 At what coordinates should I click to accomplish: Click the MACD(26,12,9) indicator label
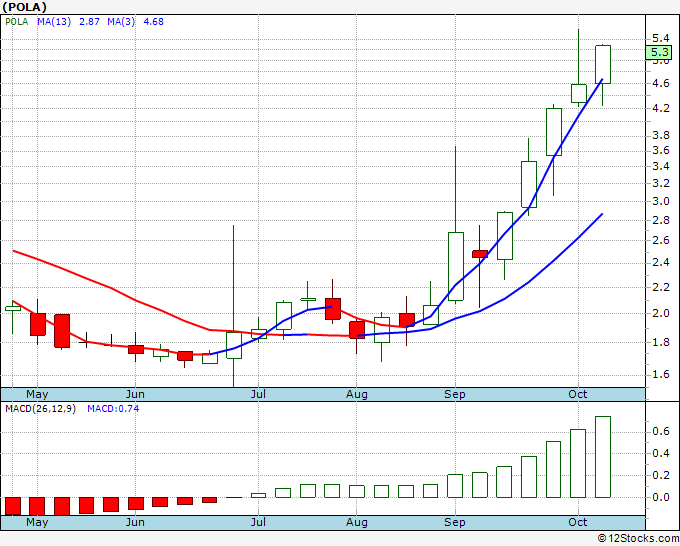click(41, 408)
